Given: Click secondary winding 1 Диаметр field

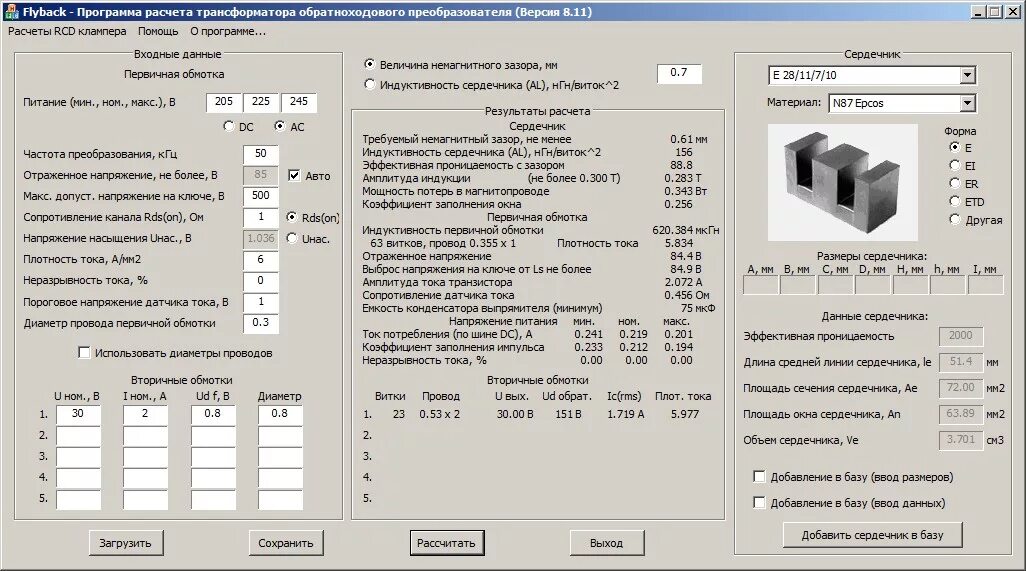Looking at the screenshot, I should [x=280, y=414].
